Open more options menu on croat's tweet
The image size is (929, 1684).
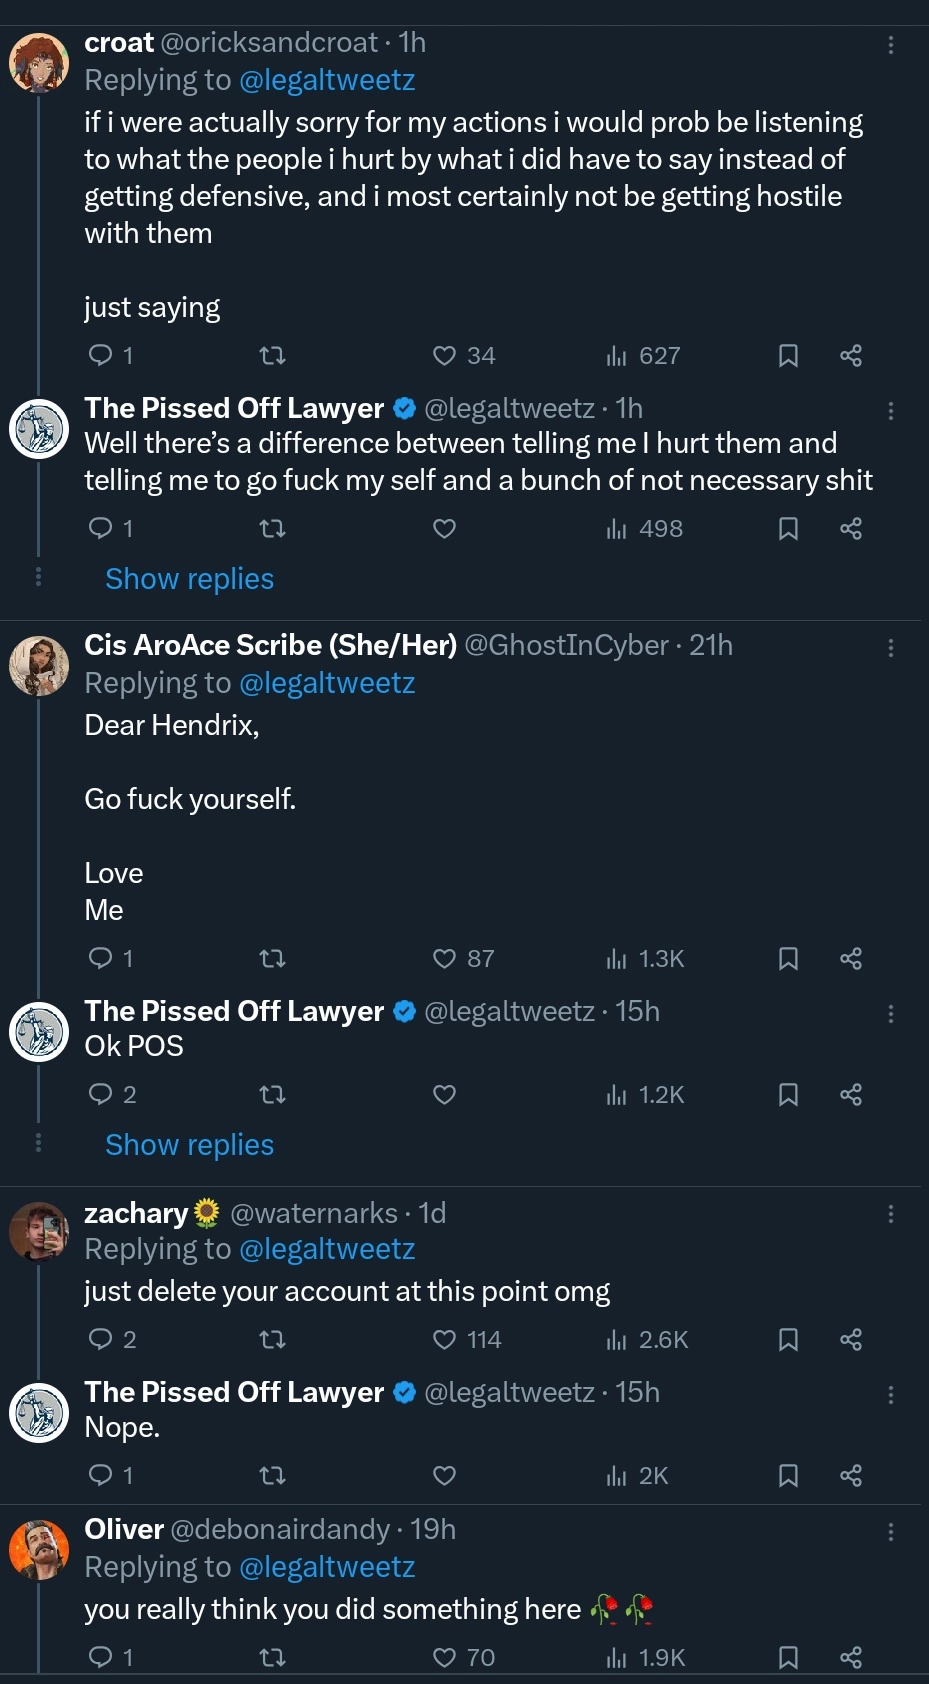point(890,45)
